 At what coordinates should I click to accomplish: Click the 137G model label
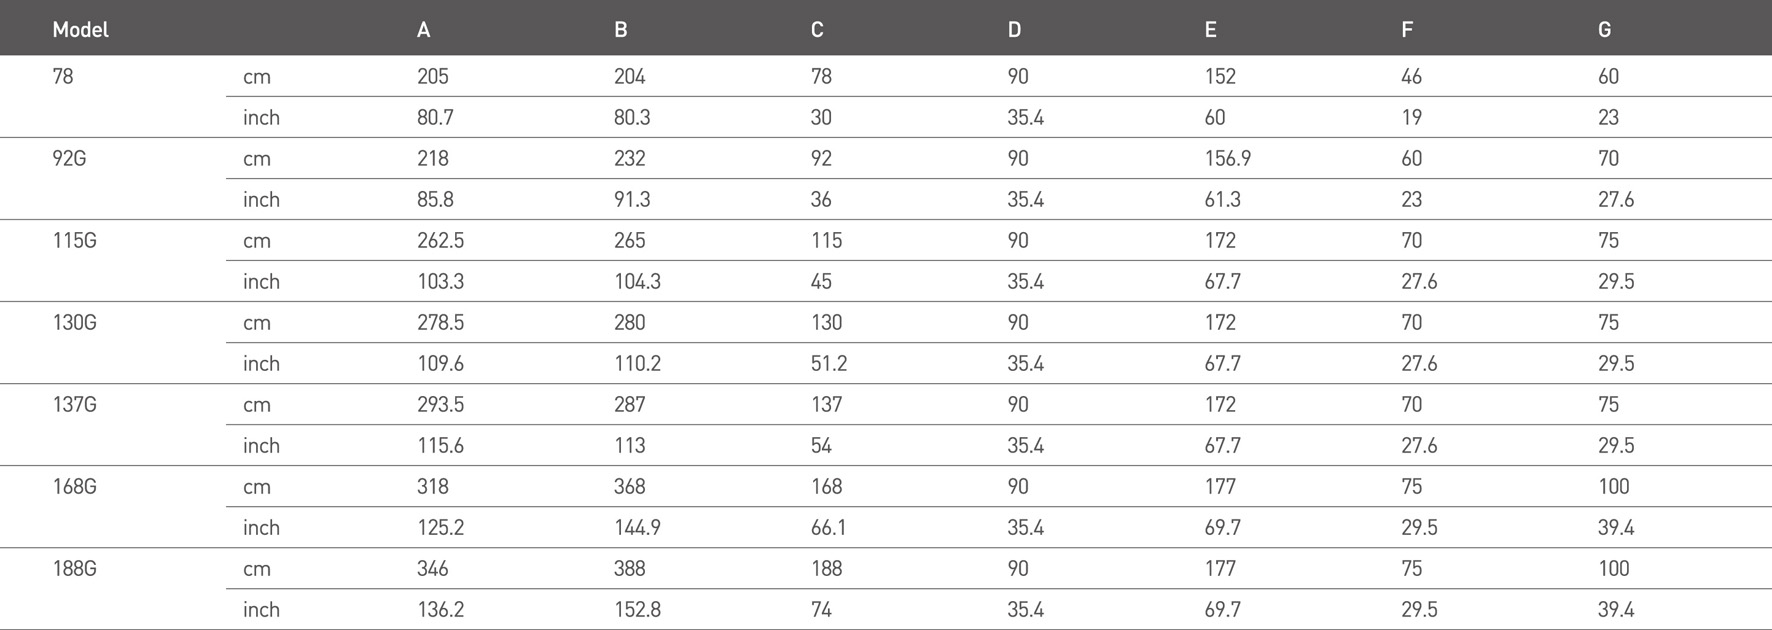[x=74, y=404]
